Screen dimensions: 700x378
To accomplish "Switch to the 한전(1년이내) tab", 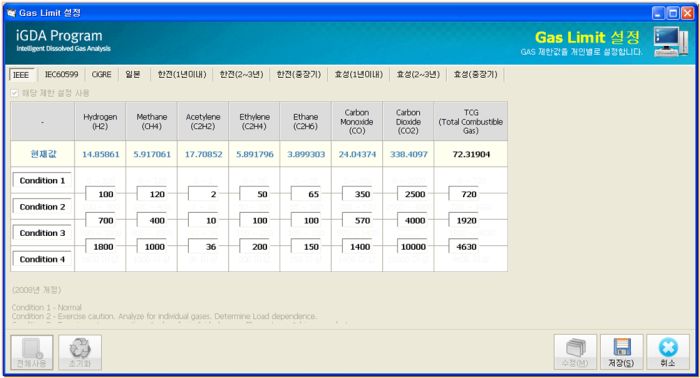I will coord(182,75).
